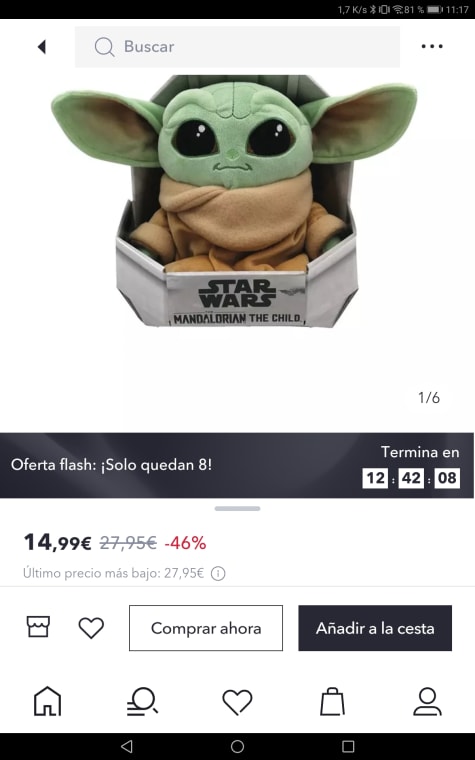The image size is (475, 760).
Task: Go to Home tab in bottom bar
Action: [47, 701]
